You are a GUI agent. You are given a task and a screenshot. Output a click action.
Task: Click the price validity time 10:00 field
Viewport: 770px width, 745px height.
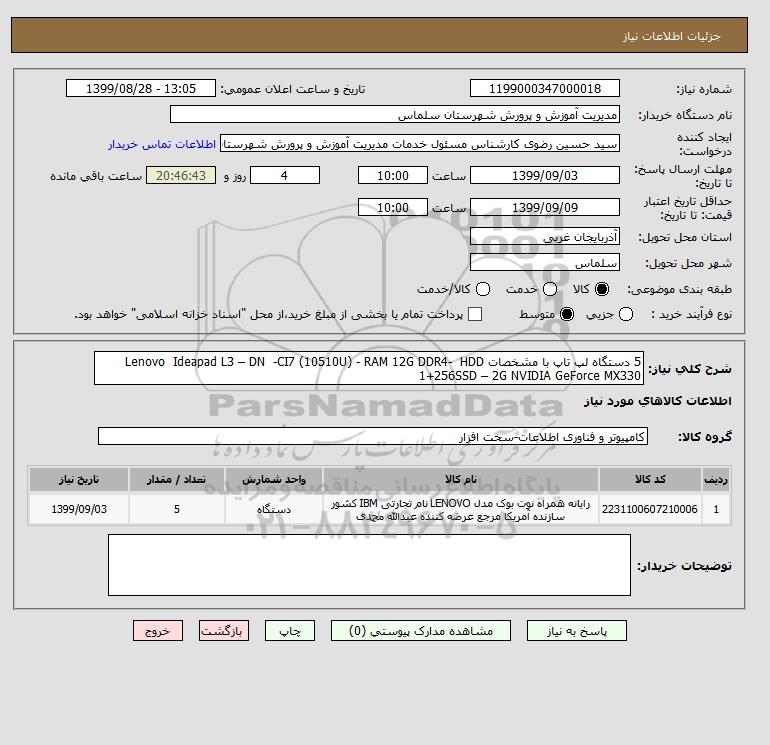pyautogui.click(x=393, y=207)
